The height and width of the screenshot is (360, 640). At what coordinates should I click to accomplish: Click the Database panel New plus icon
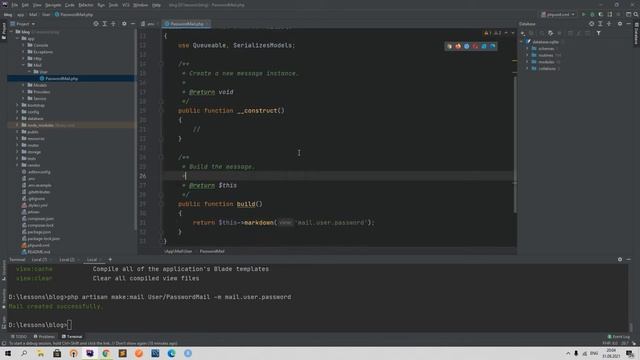[522, 33]
